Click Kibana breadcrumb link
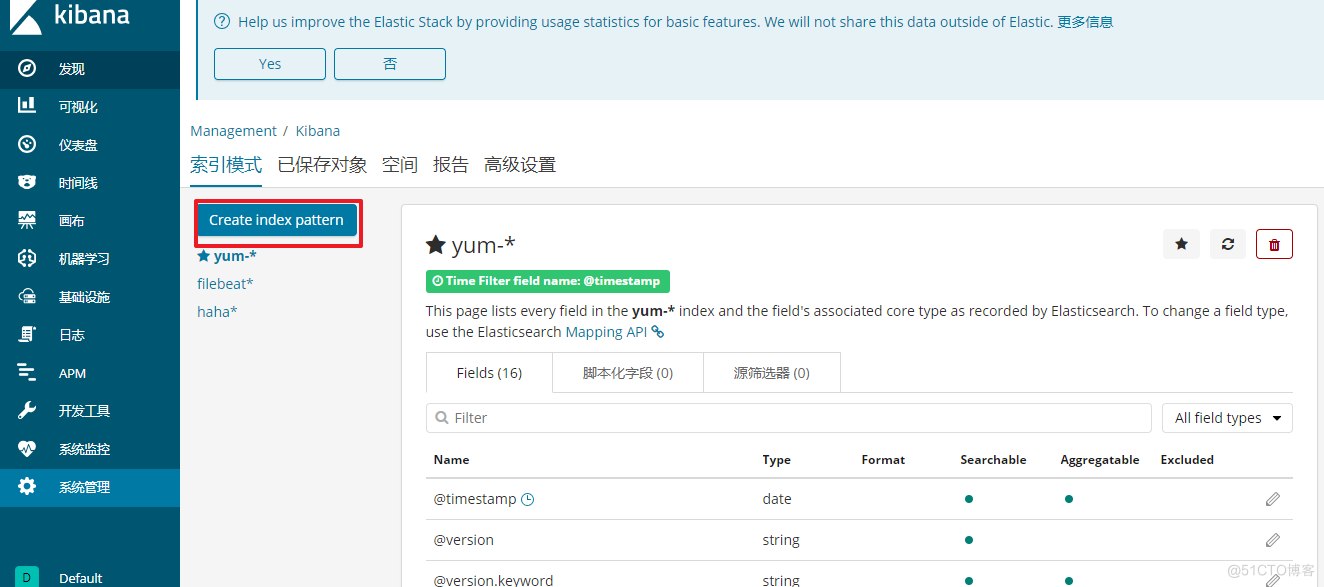 tap(318, 131)
